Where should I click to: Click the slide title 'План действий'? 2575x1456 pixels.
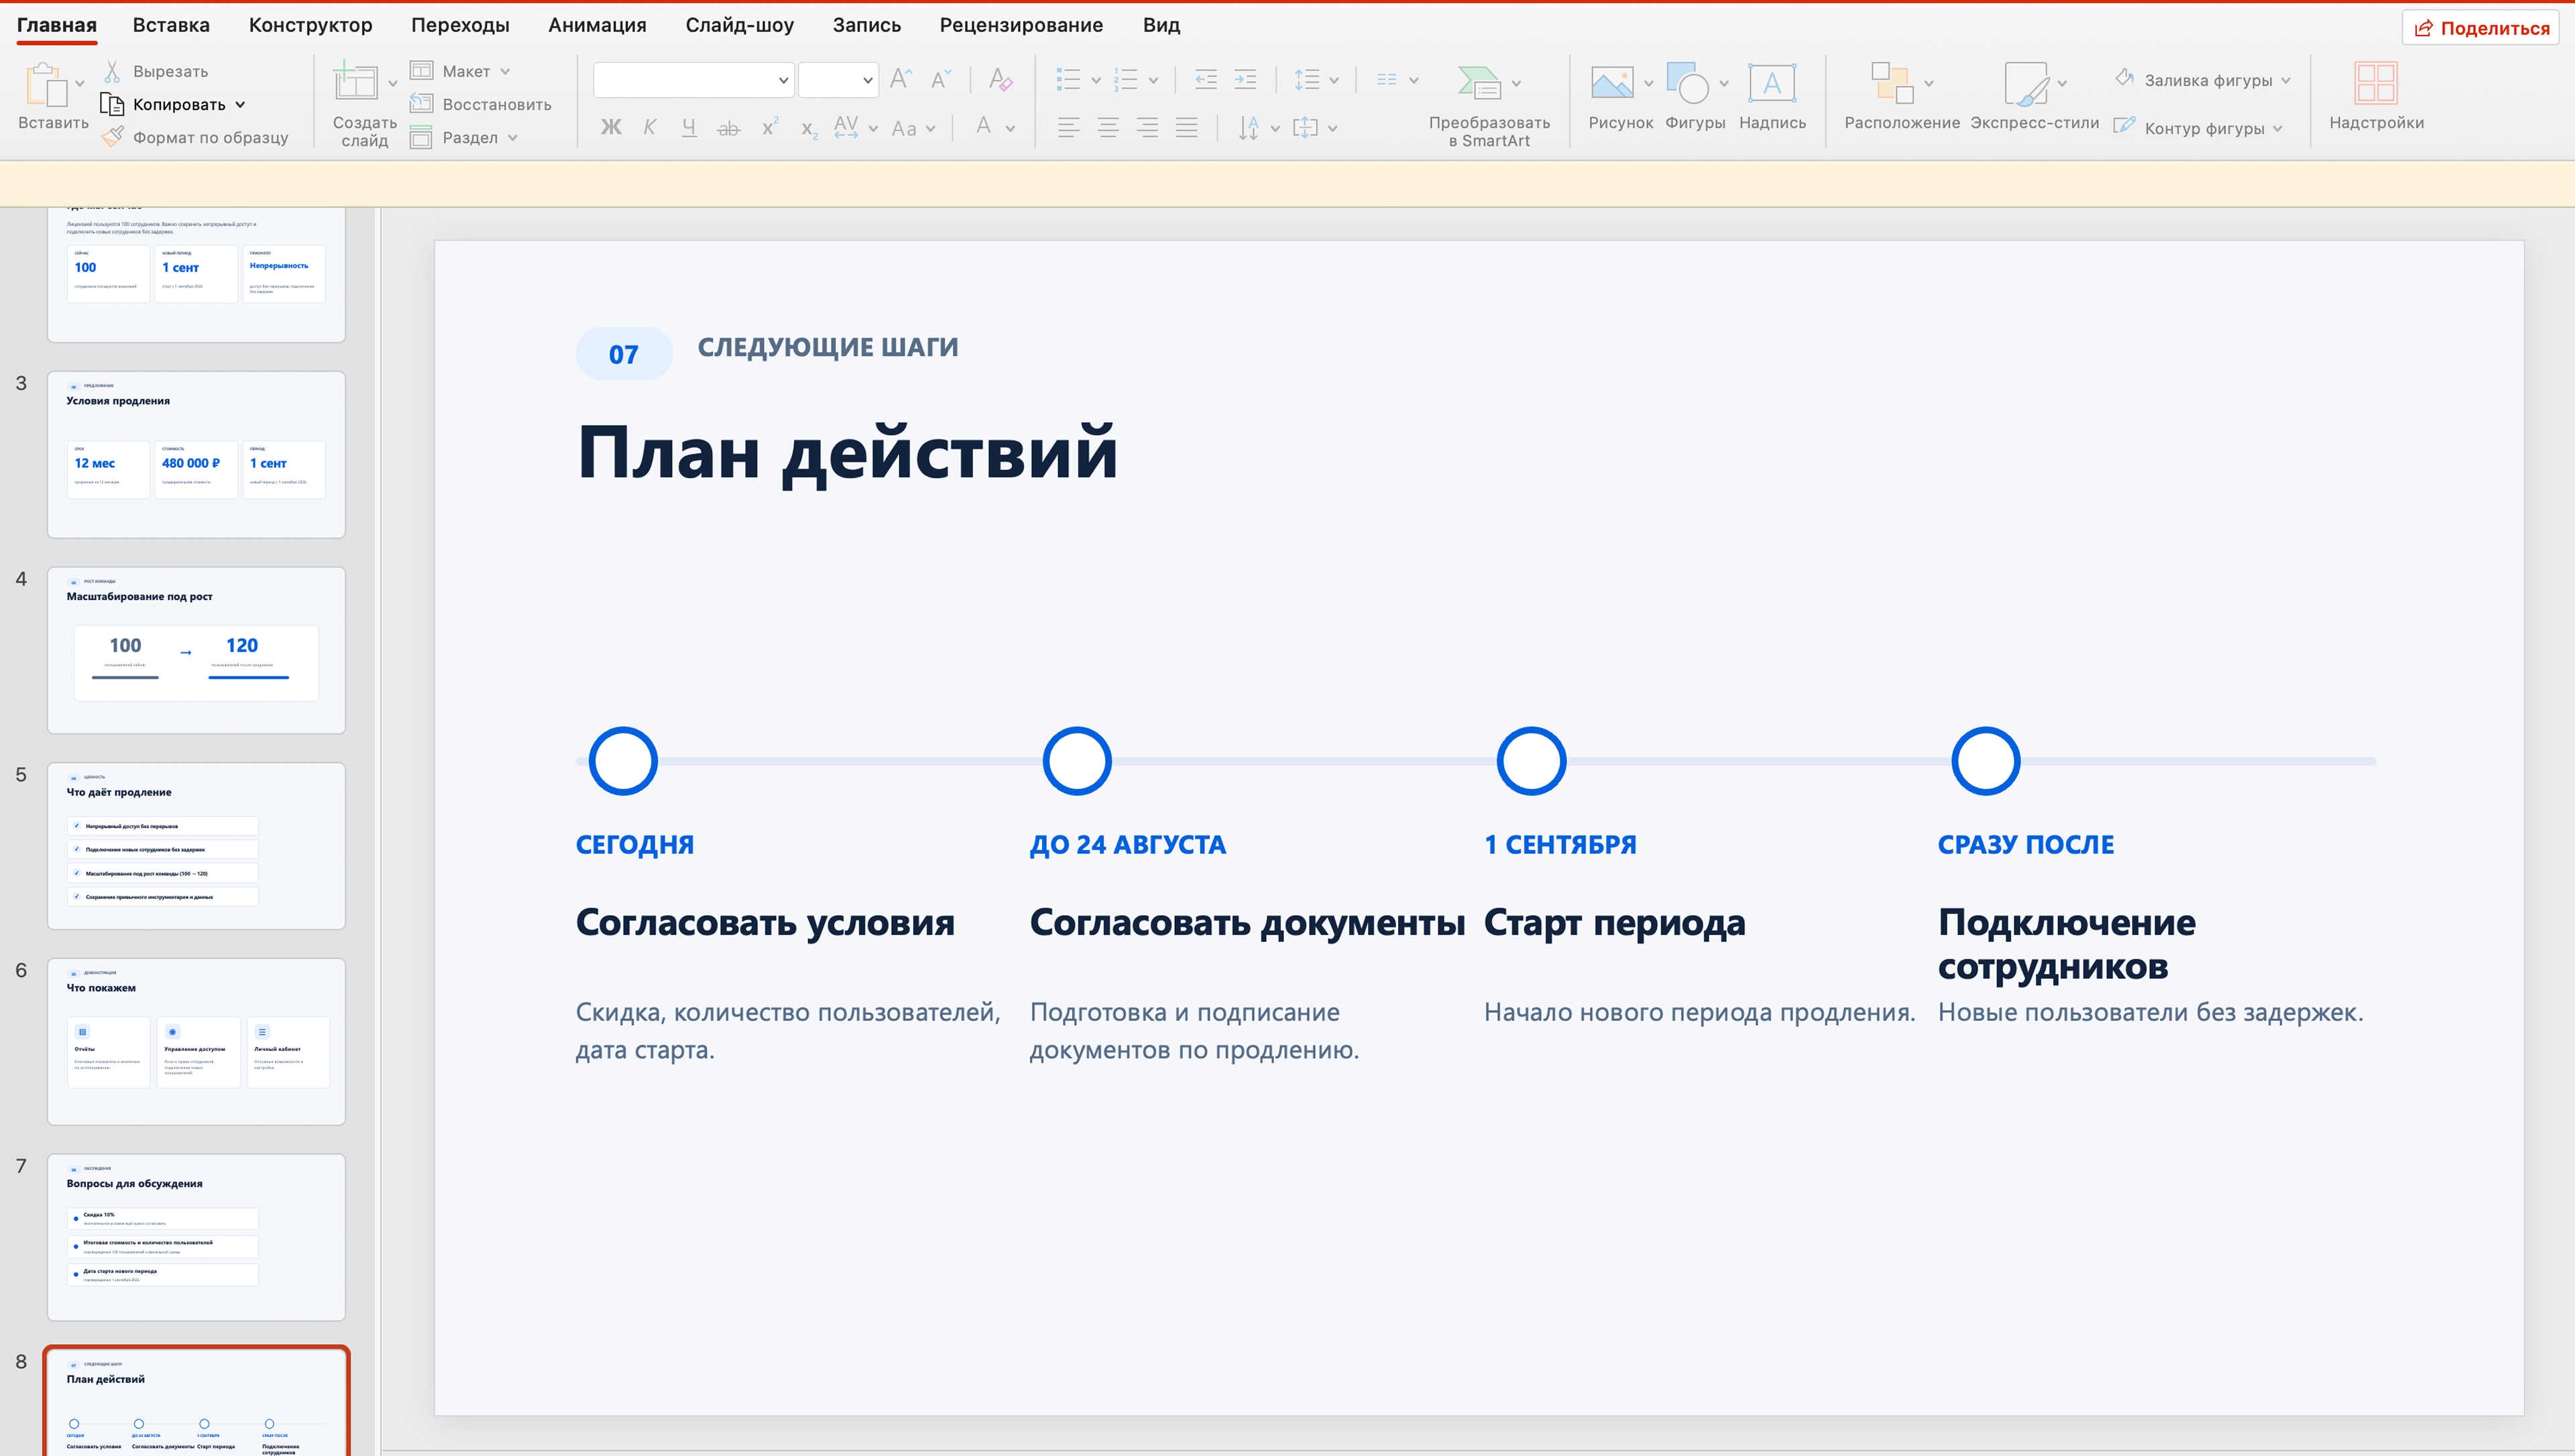[x=847, y=453]
